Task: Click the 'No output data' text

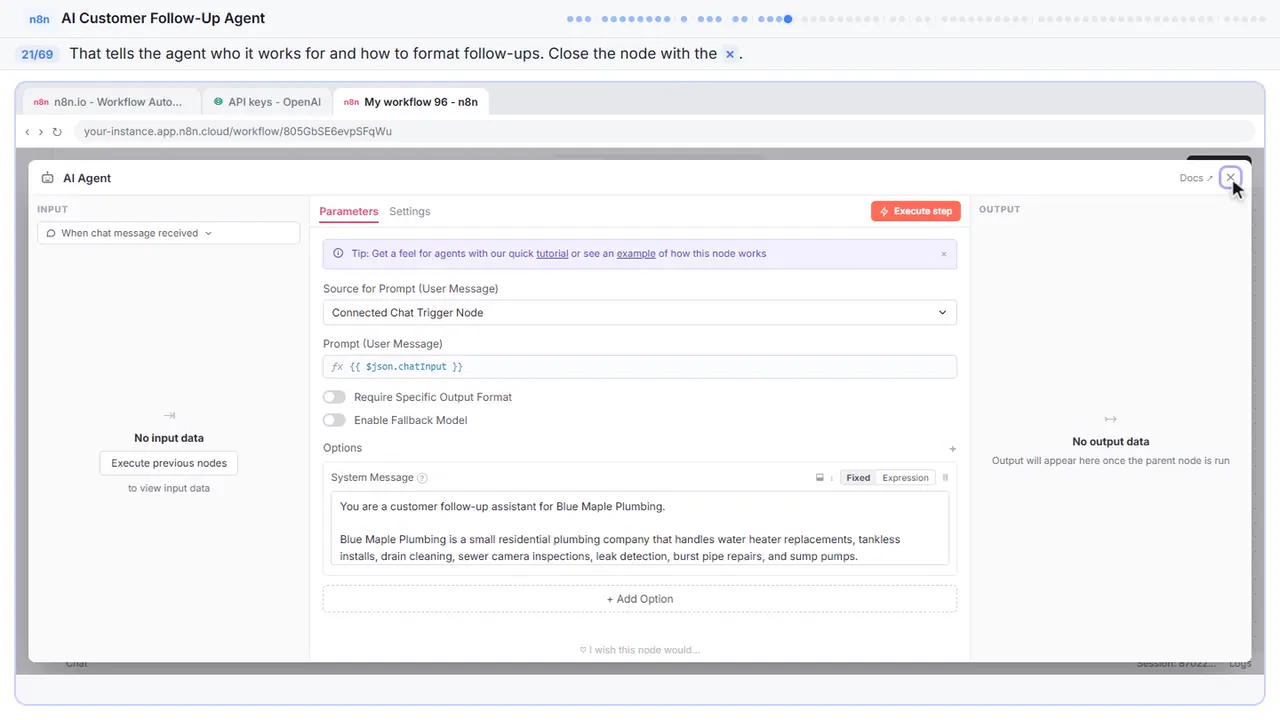Action: (1110, 441)
